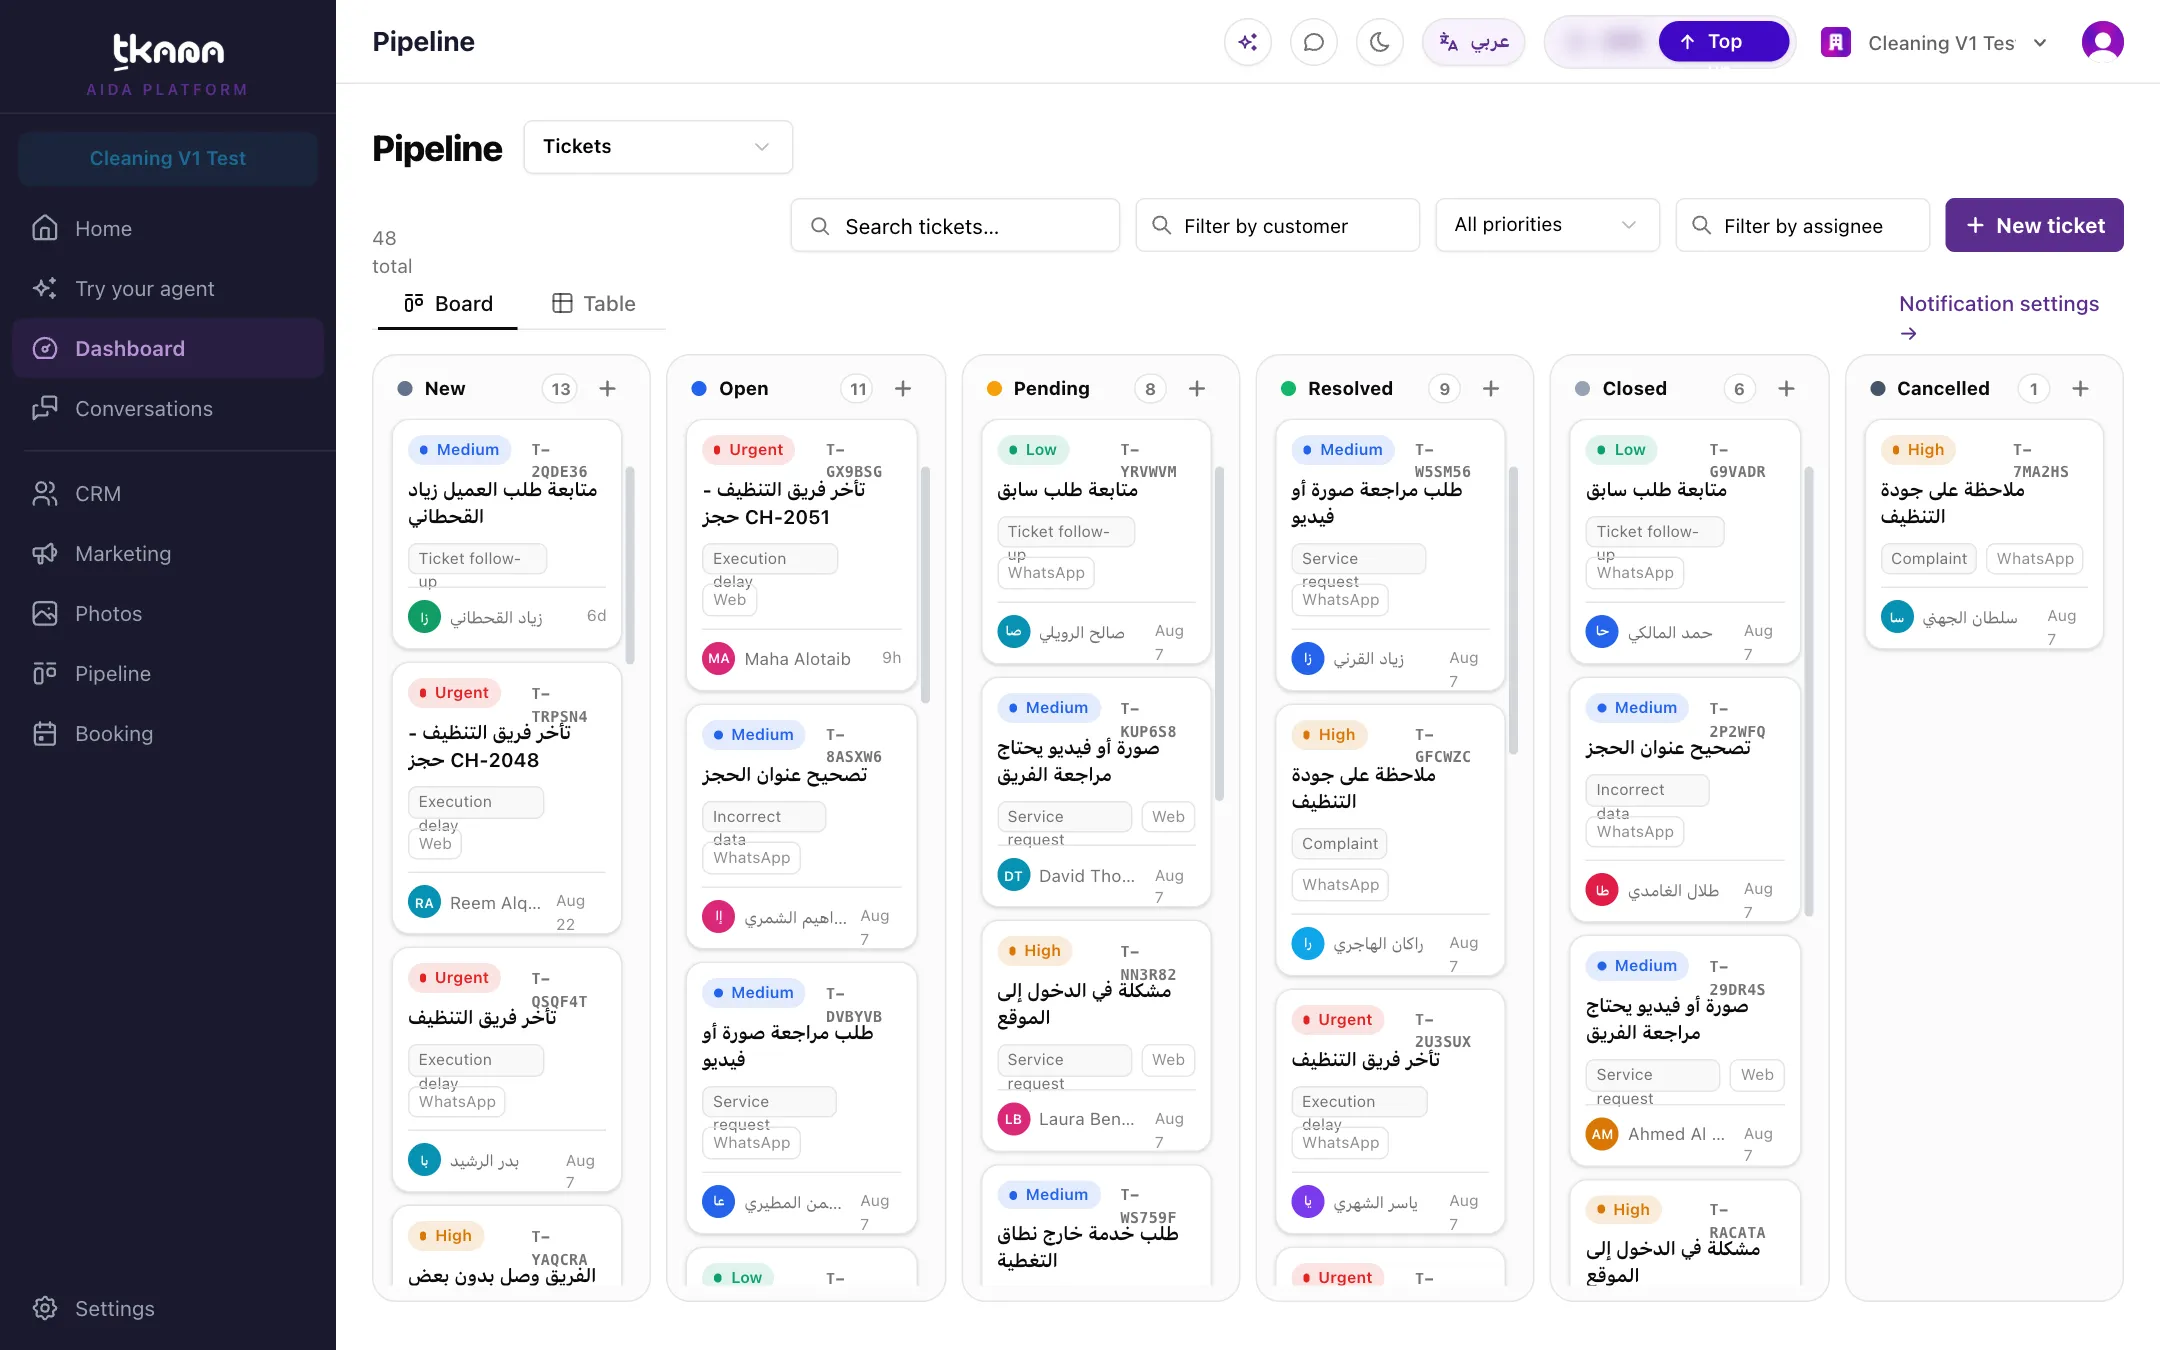The width and height of the screenshot is (2160, 1350).
Task: Add a ticket to the New column
Action: pyautogui.click(x=607, y=389)
